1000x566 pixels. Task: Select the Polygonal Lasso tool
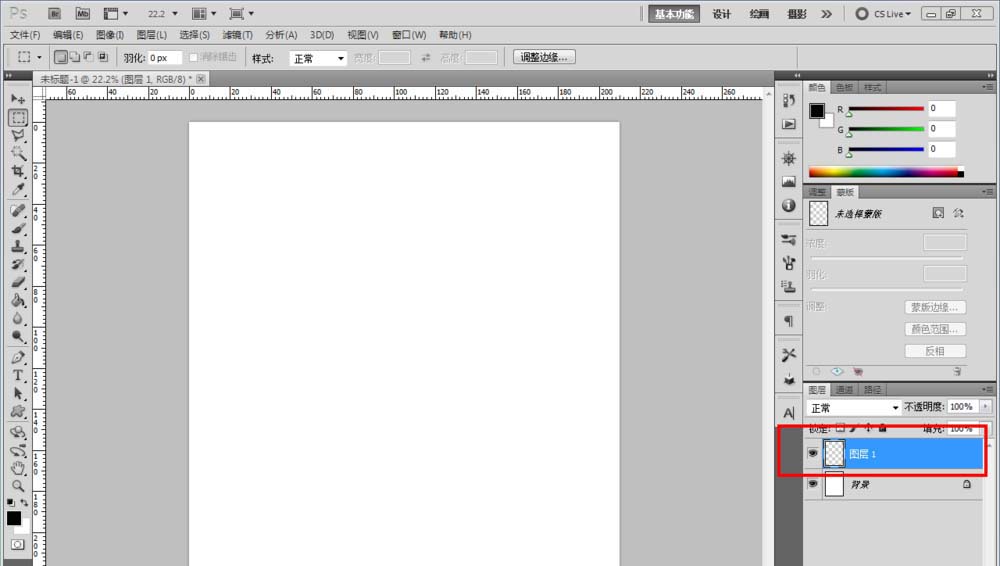point(18,135)
